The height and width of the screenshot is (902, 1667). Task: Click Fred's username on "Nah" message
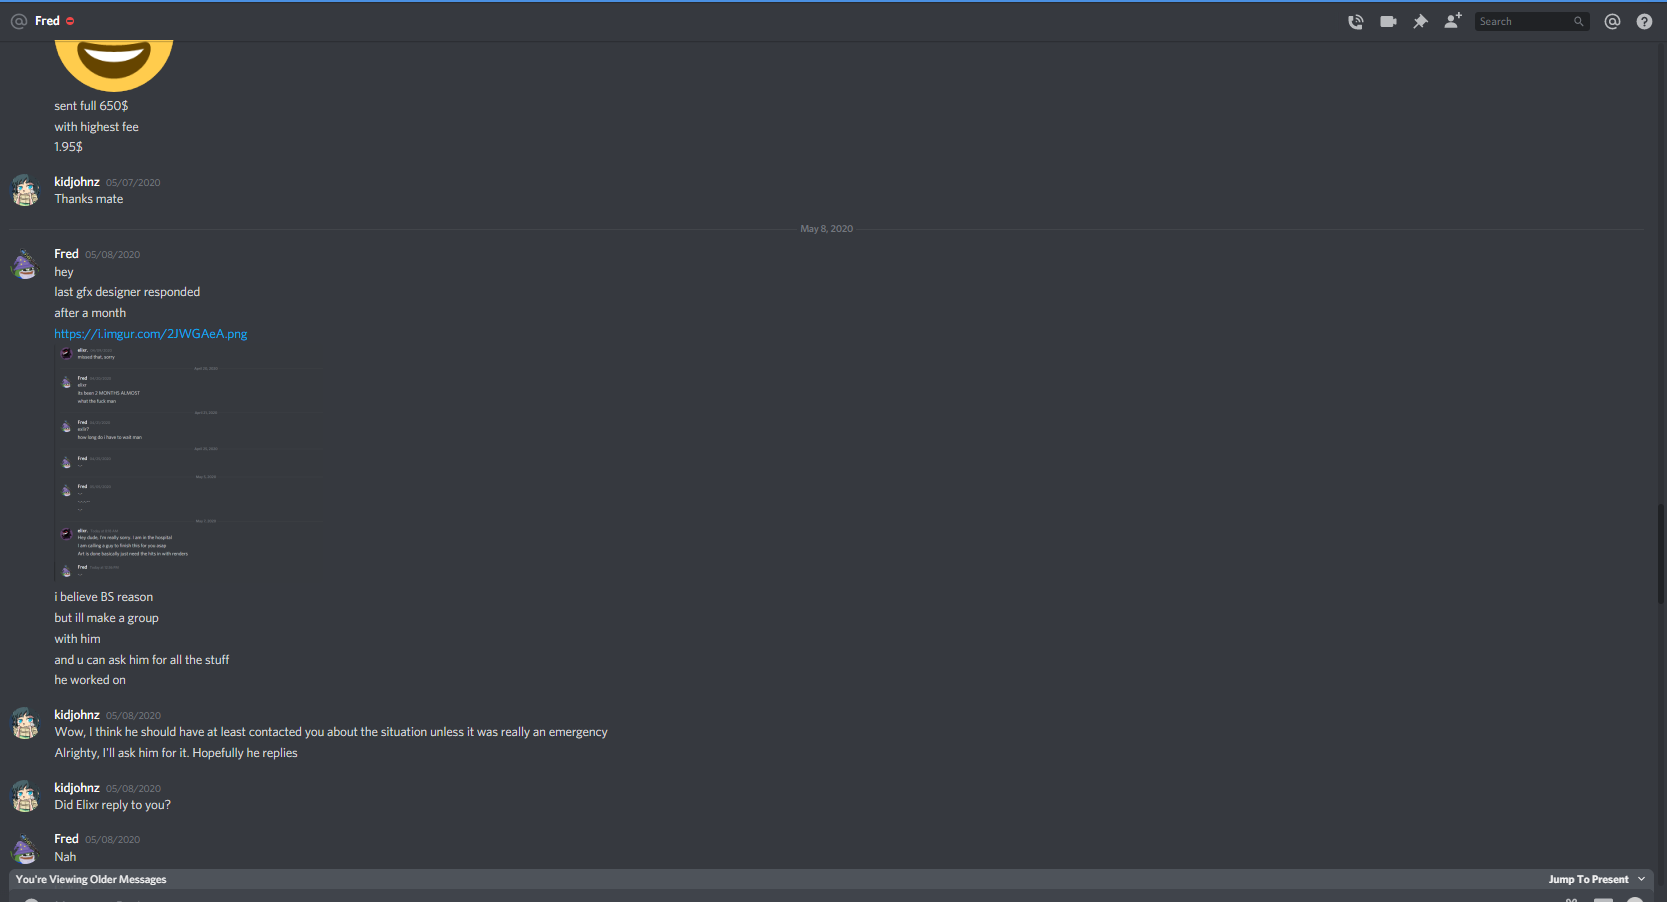coord(66,839)
